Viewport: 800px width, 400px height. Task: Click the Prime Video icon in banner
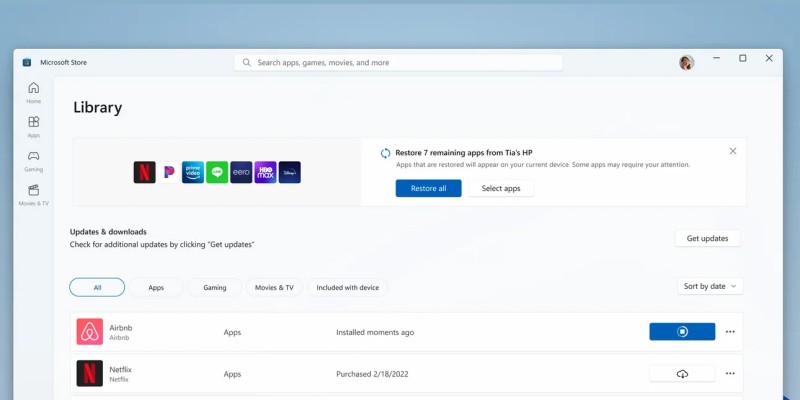pos(193,172)
